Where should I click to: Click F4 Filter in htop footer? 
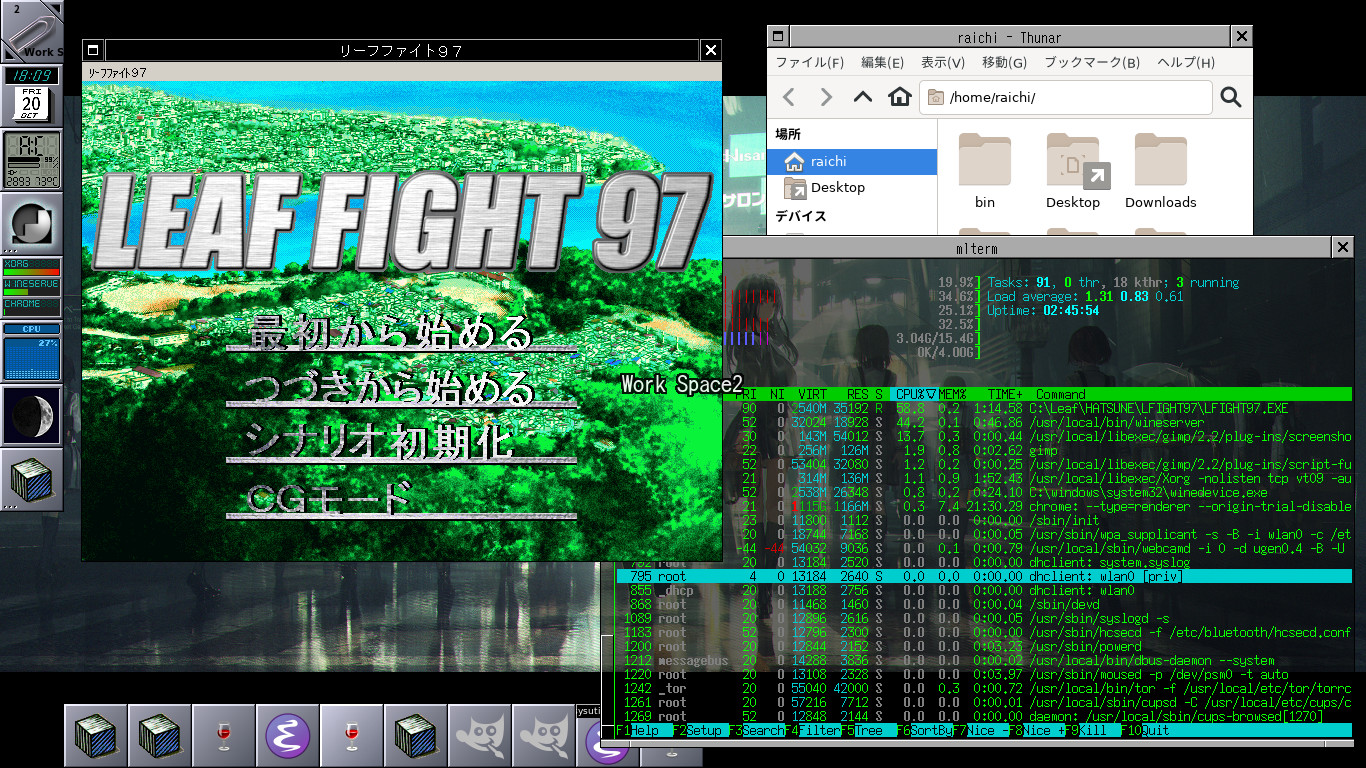click(x=813, y=731)
